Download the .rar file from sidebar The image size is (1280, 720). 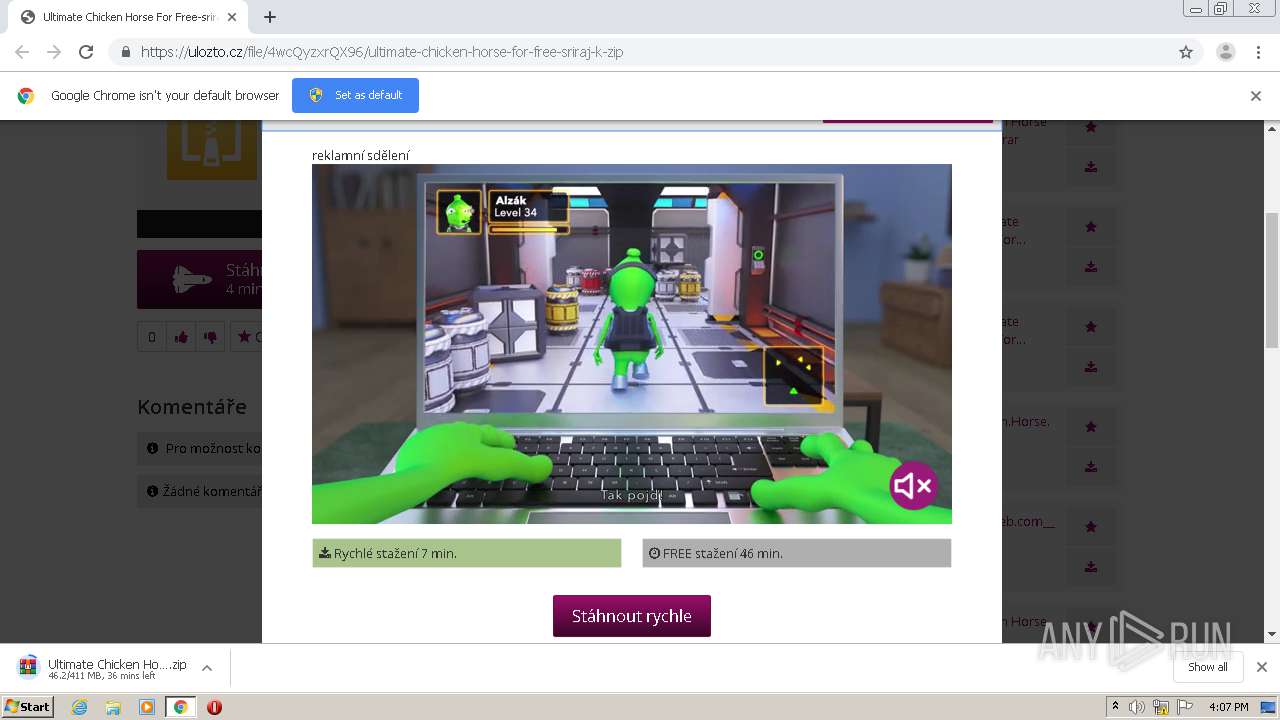coord(1091,167)
